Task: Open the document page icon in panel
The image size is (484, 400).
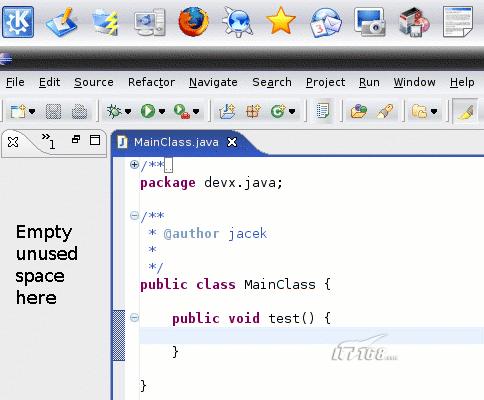Action: (x=458, y=22)
